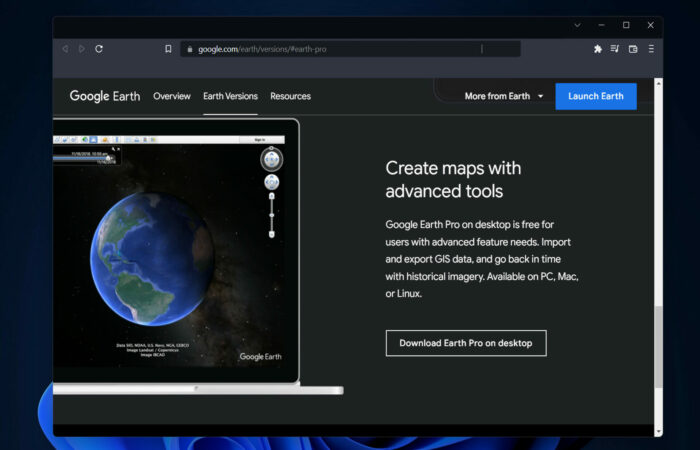The image size is (700, 450).
Task: Maximize the browser window
Action: pyautogui.click(x=626, y=25)
